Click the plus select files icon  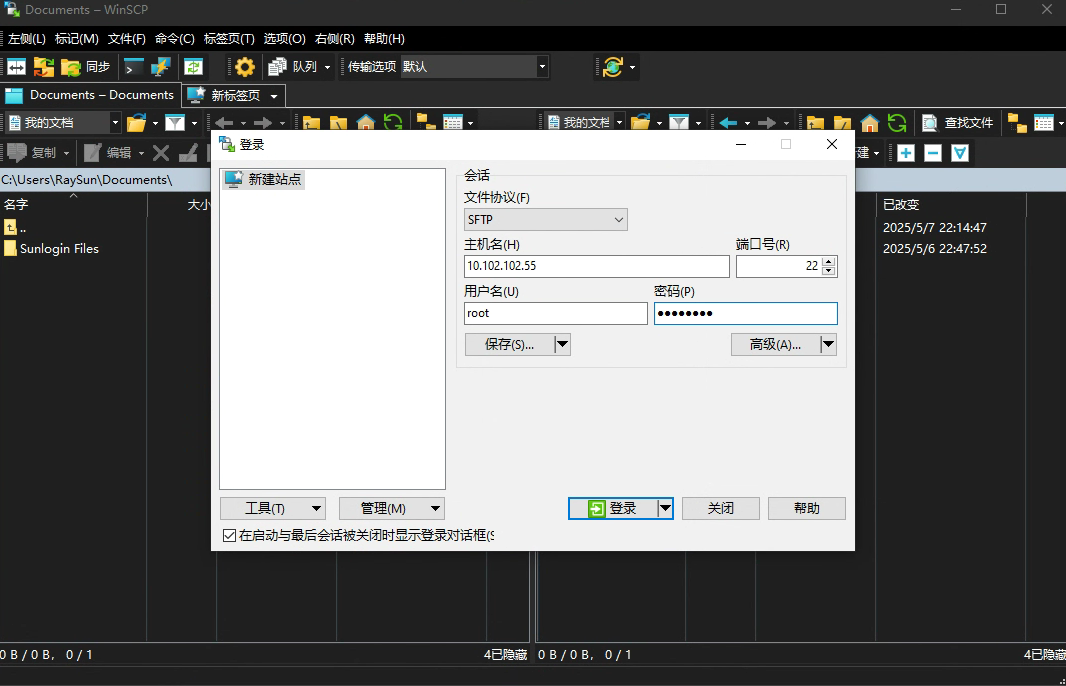906,153
